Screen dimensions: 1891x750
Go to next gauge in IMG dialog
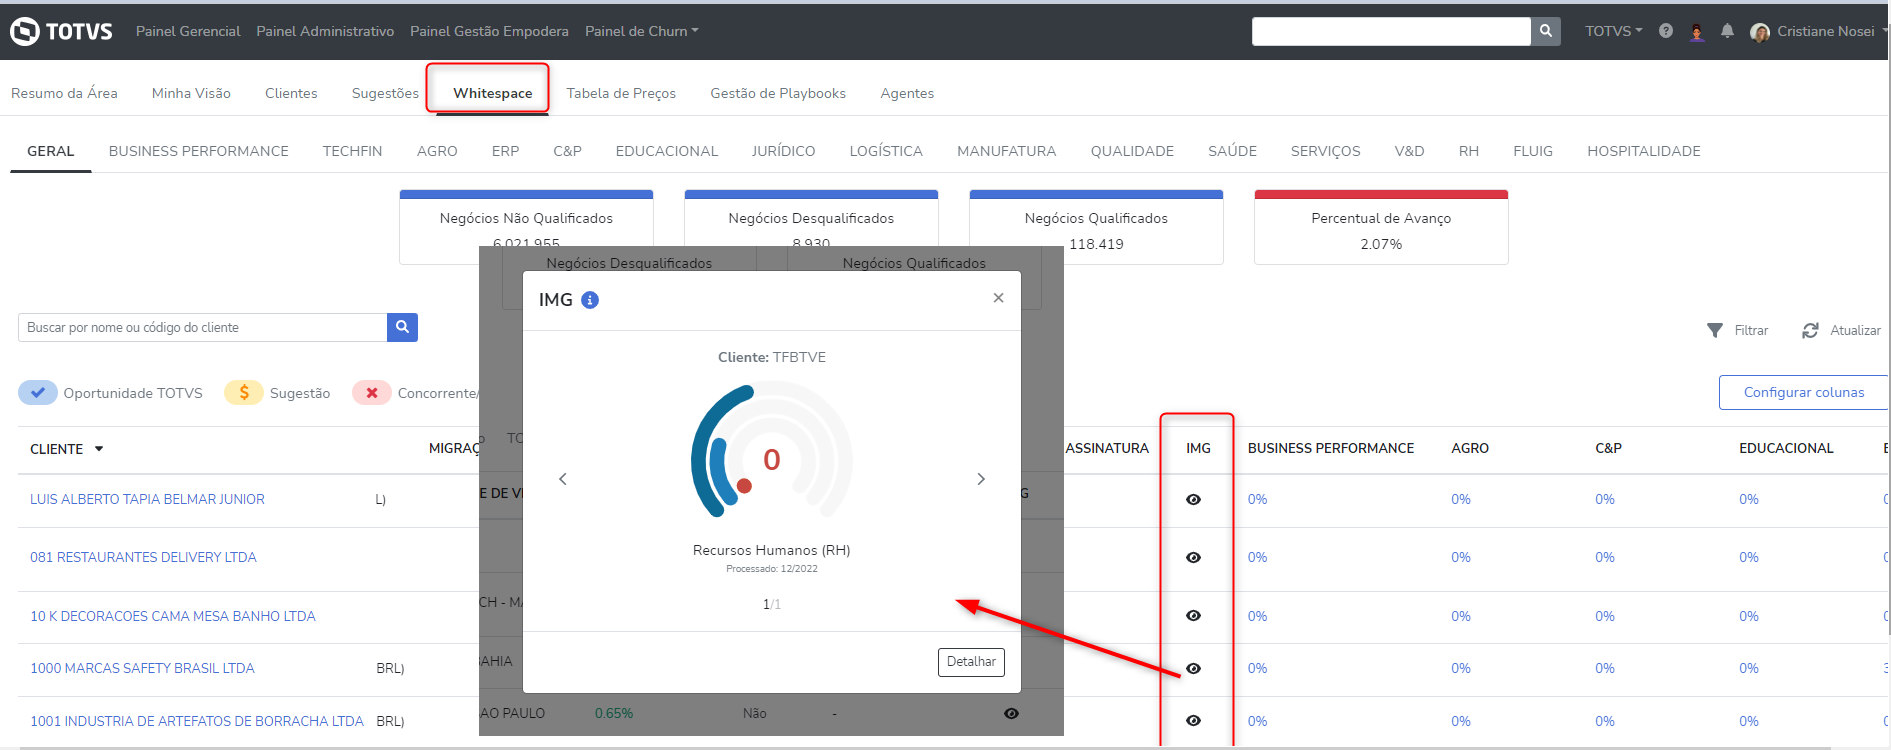pyautogui.click(x=981, y=479)
